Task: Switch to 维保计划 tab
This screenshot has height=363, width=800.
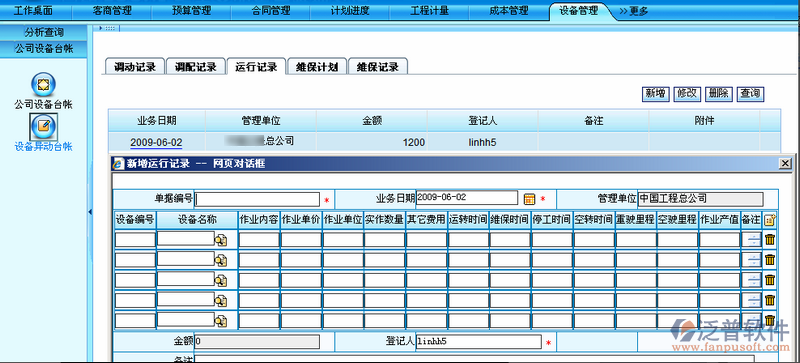Action: click(x=317, y=67)
